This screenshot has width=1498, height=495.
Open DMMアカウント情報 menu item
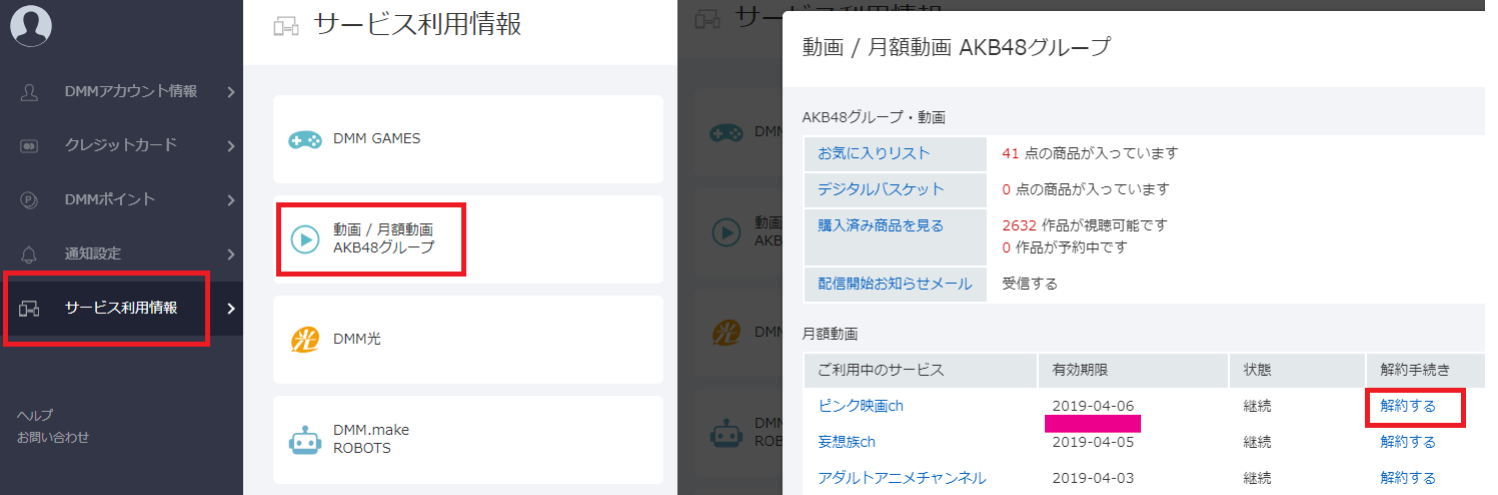pos(121,92)
